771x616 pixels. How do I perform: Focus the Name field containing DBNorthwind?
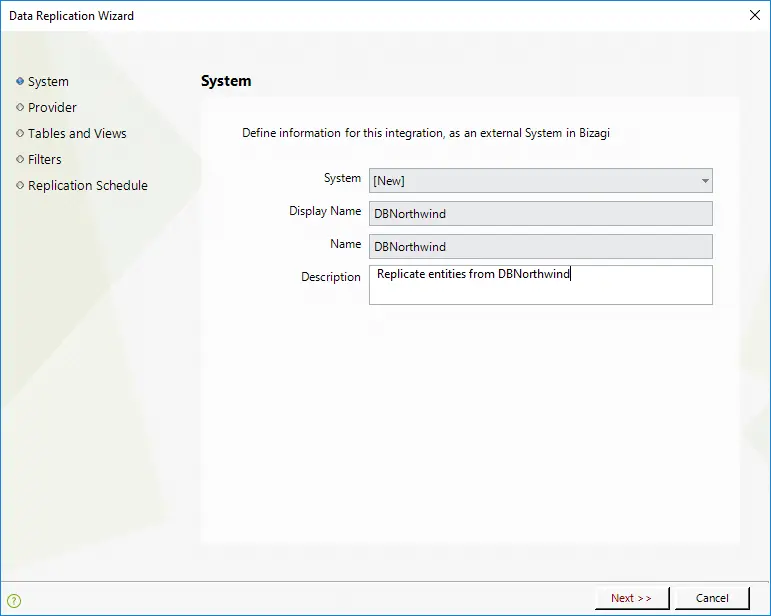click(540, 246)
